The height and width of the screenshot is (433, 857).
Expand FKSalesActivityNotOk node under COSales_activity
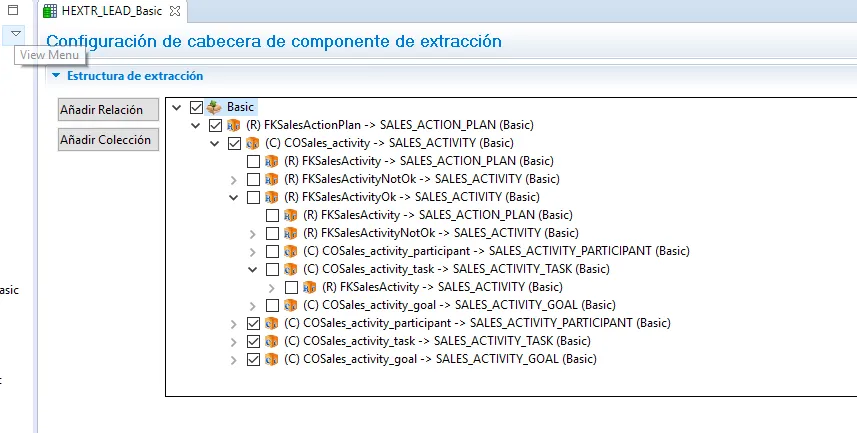tap(233, 179)
